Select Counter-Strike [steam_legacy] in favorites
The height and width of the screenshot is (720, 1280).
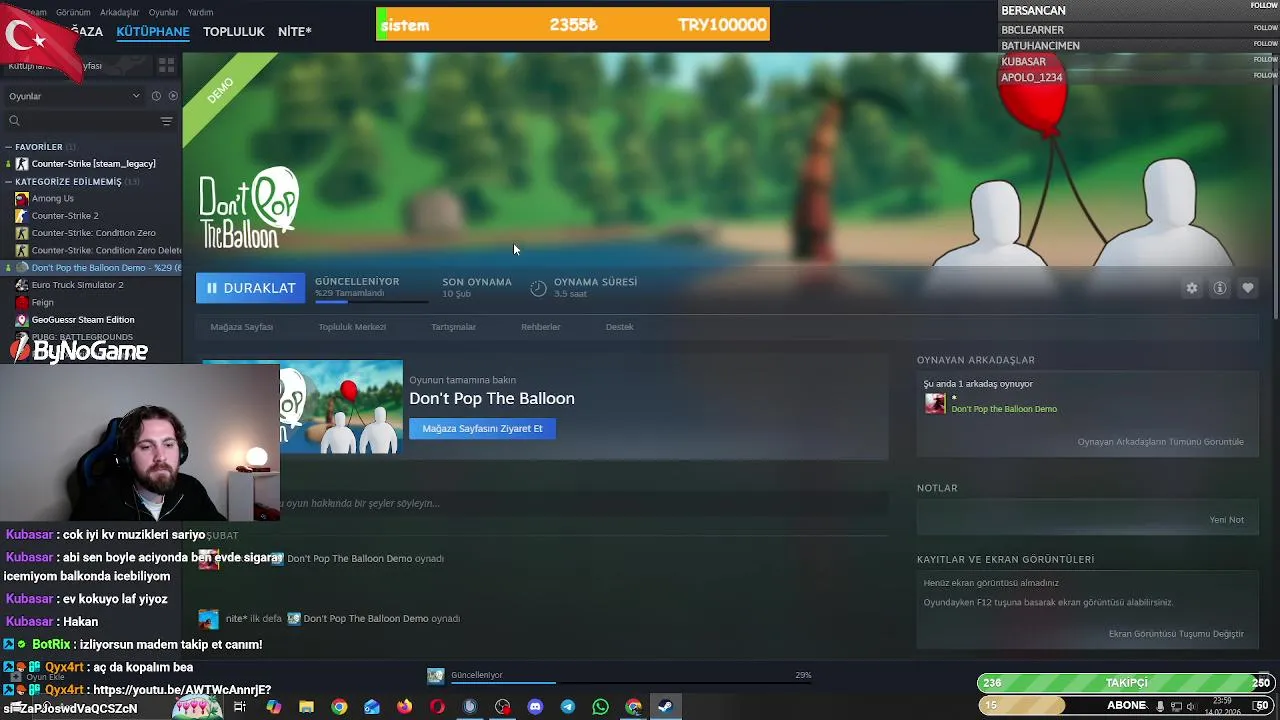(93, 164)
